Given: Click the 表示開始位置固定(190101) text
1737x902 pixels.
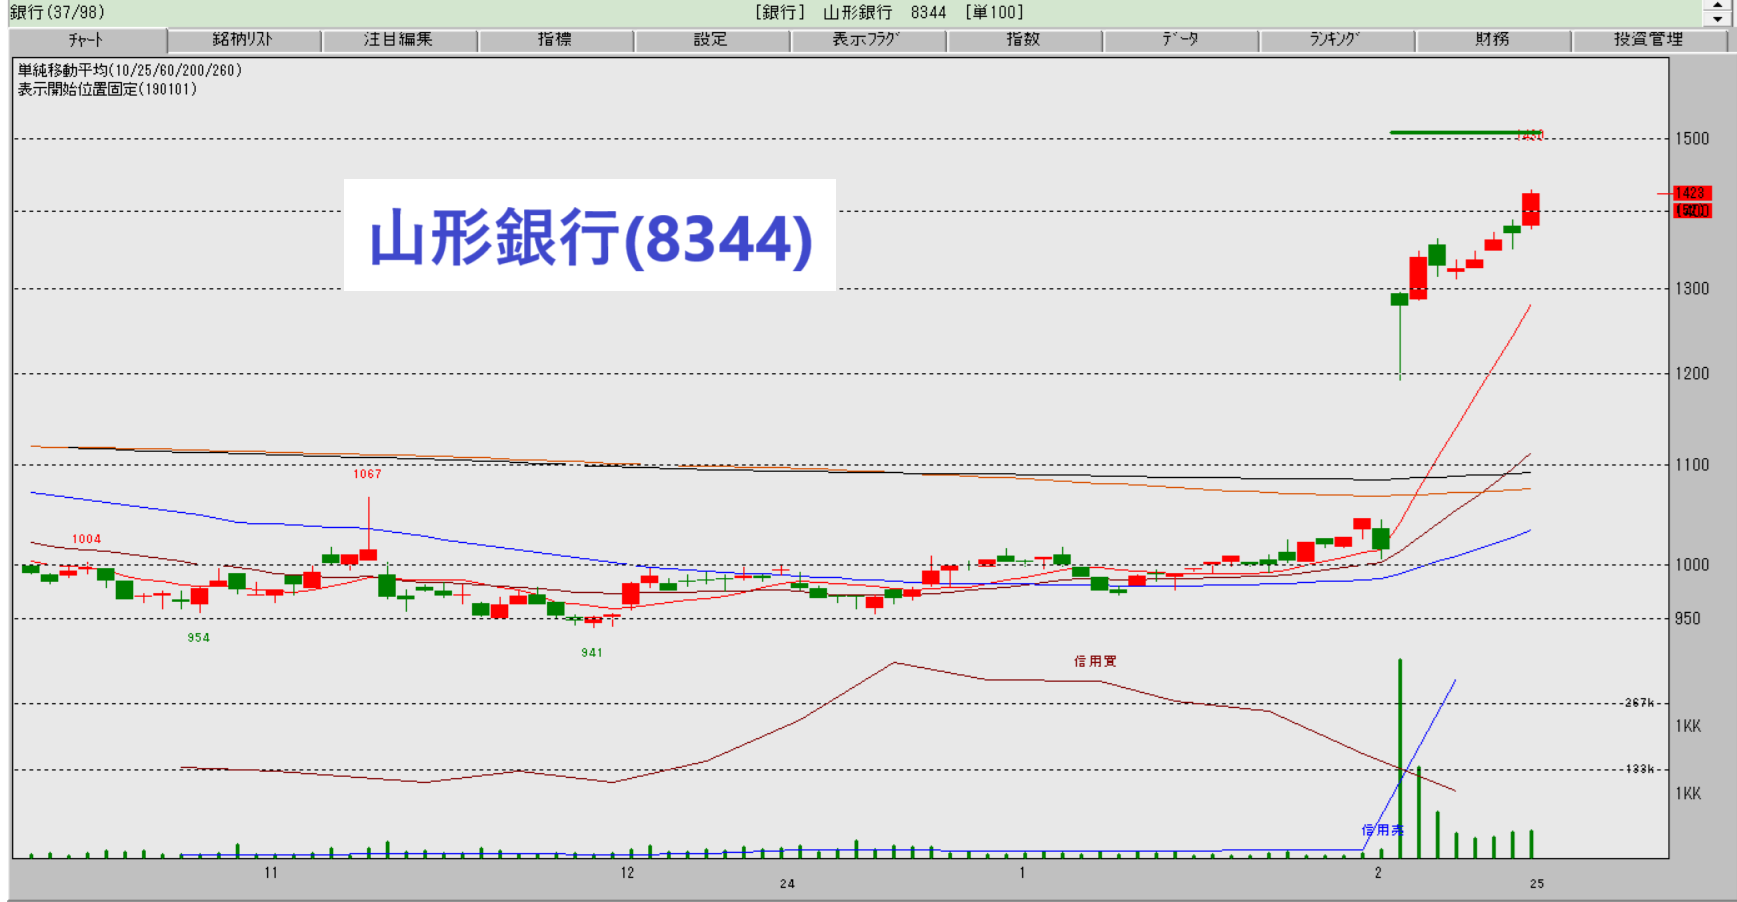Looking at the screenshot, I should coord(107,89).
